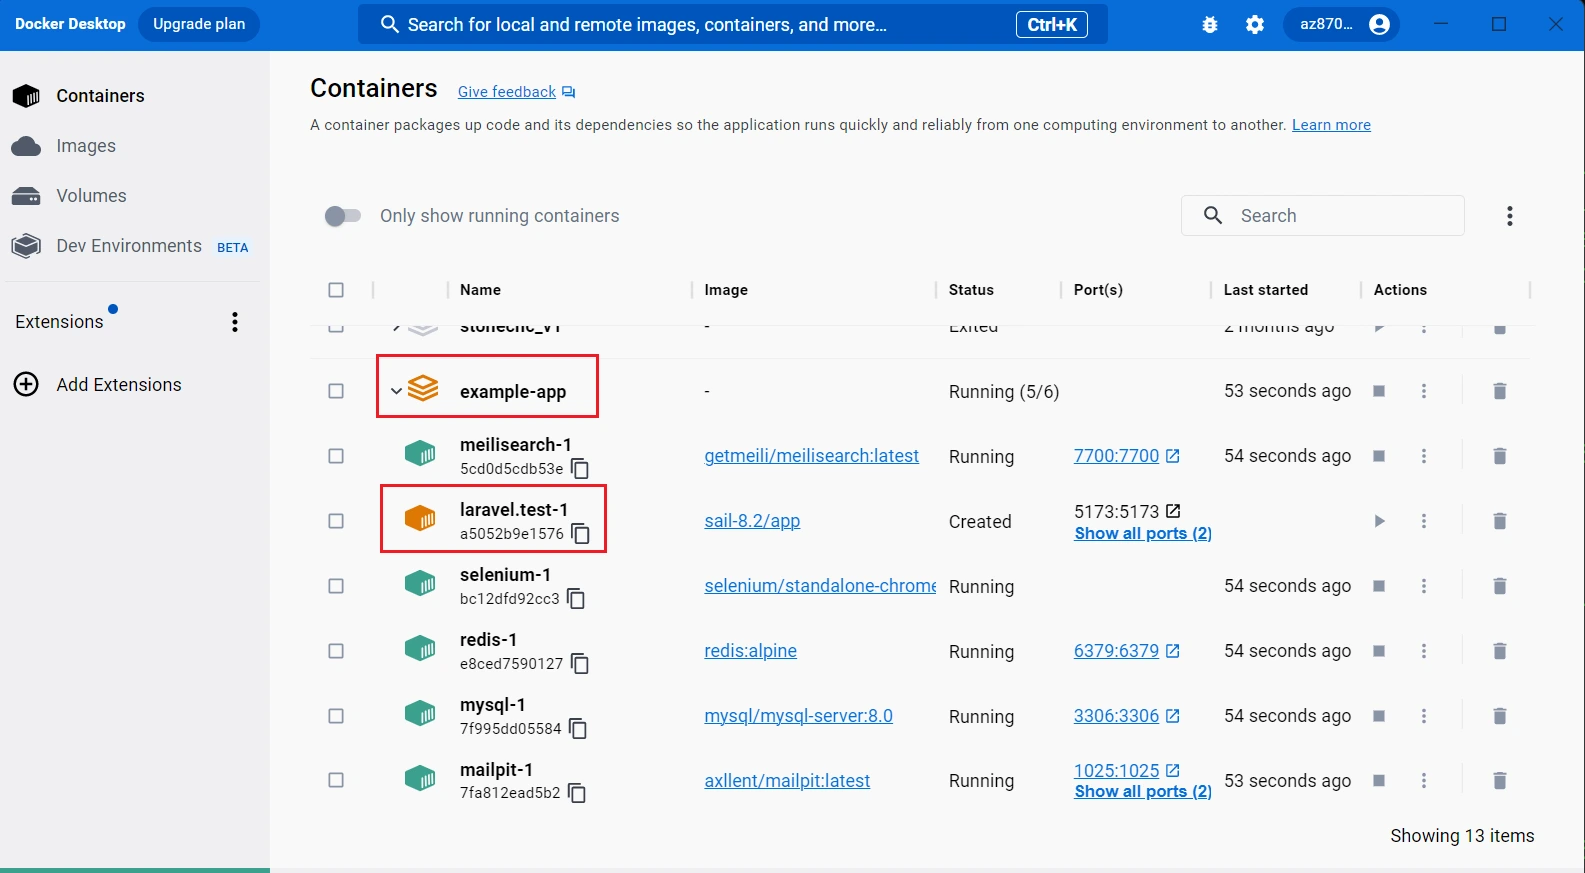Image resolution: width=1585 pixels, height=873 pixels.
Task: Stop the selenium-1 container
Action: (x=1379, y=586)
